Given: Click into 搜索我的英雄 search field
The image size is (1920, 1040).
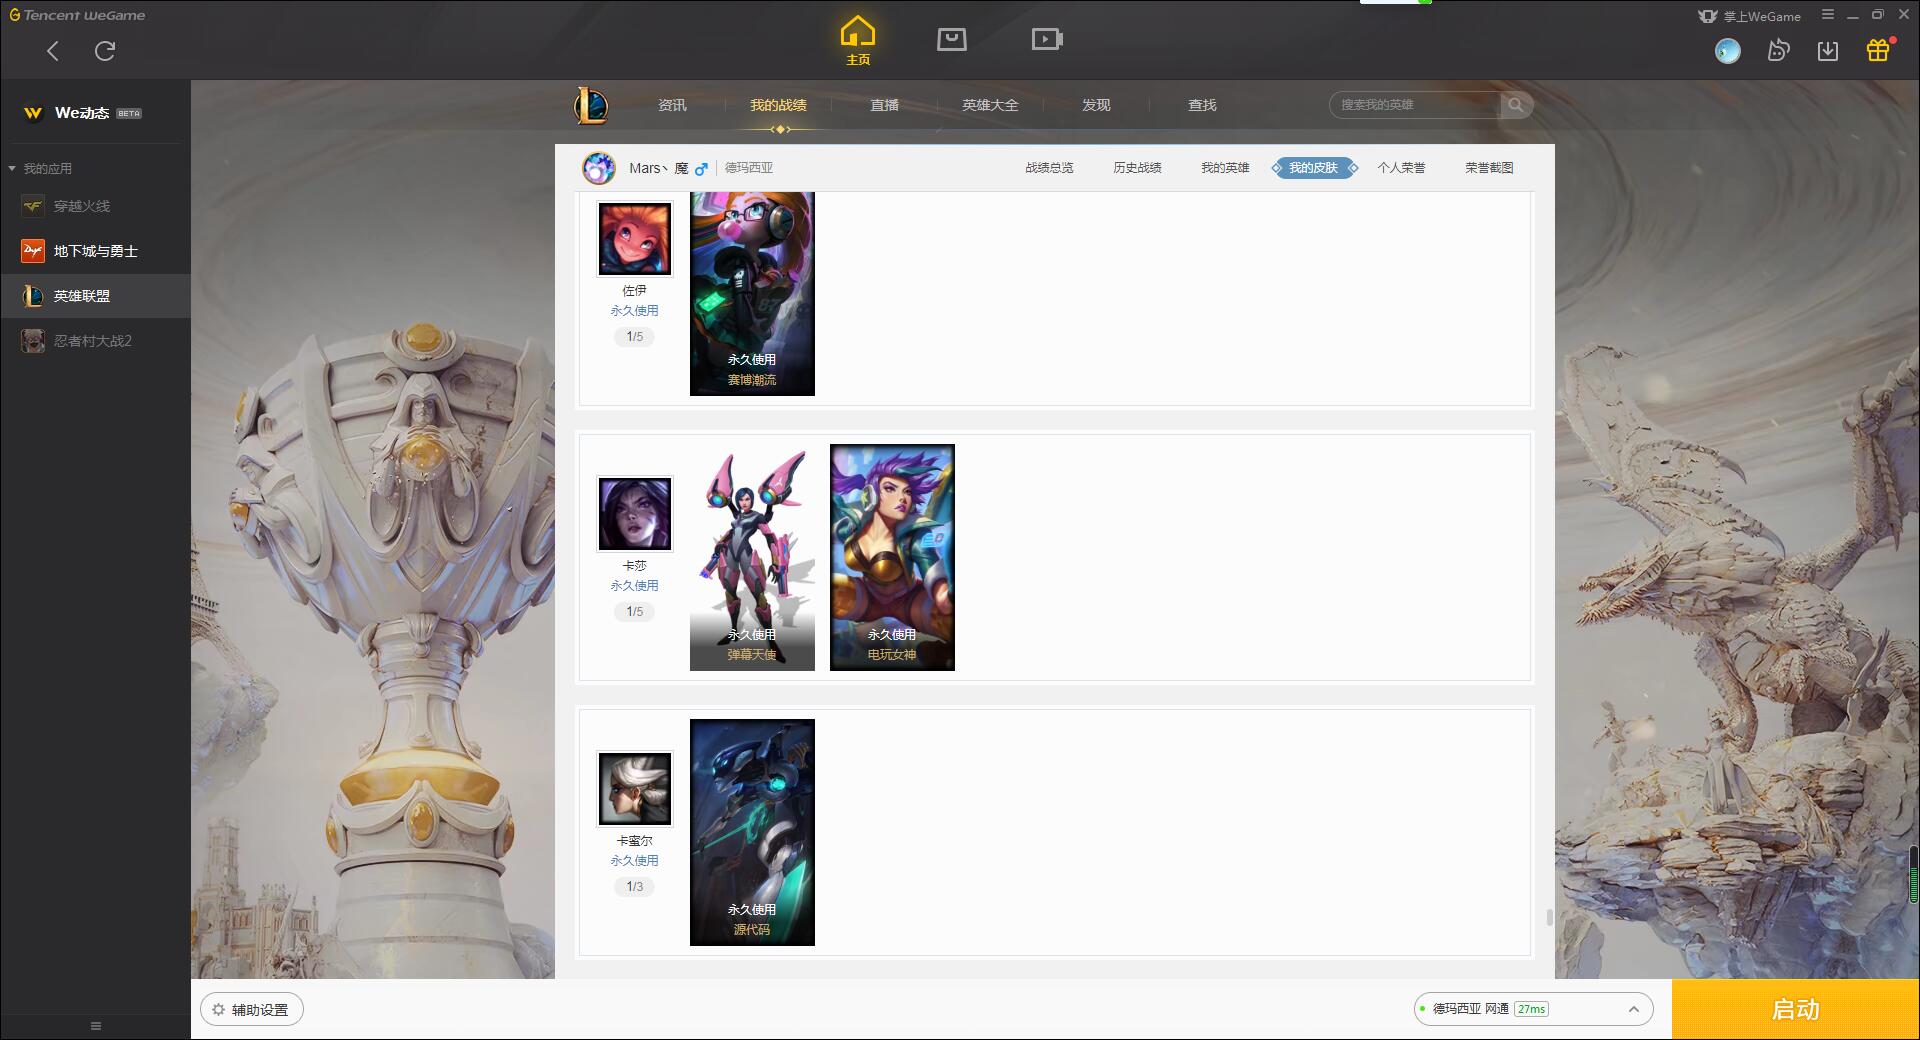Looking at the screenshot, I should 1414,105.
